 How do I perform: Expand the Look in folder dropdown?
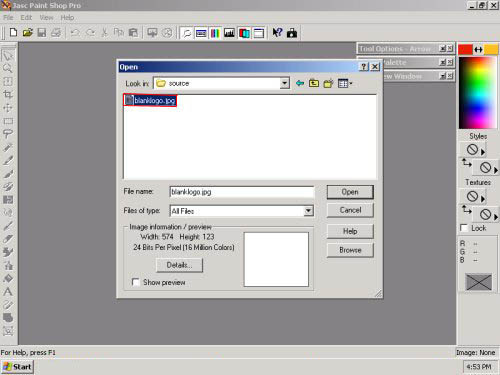pos(284,83)
